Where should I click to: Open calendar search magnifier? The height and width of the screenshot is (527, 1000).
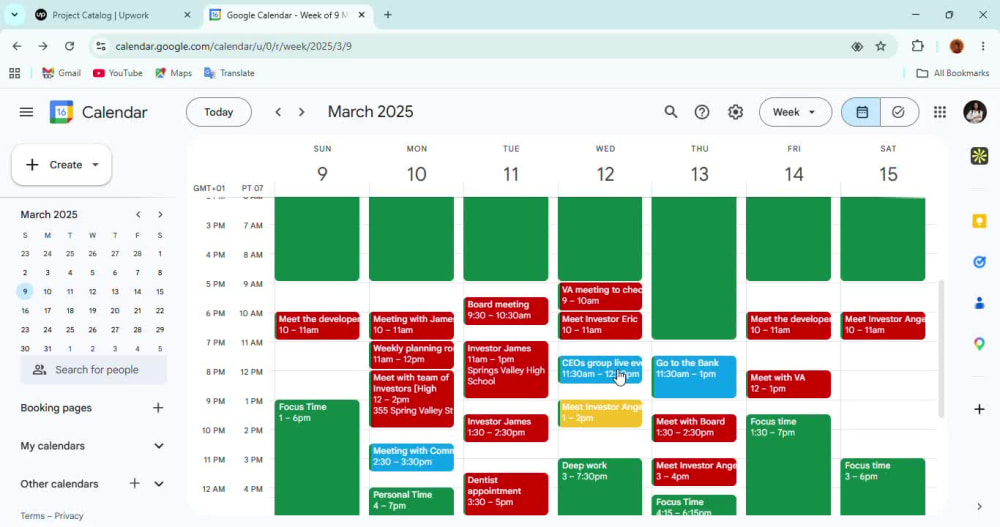pos(670,112)
